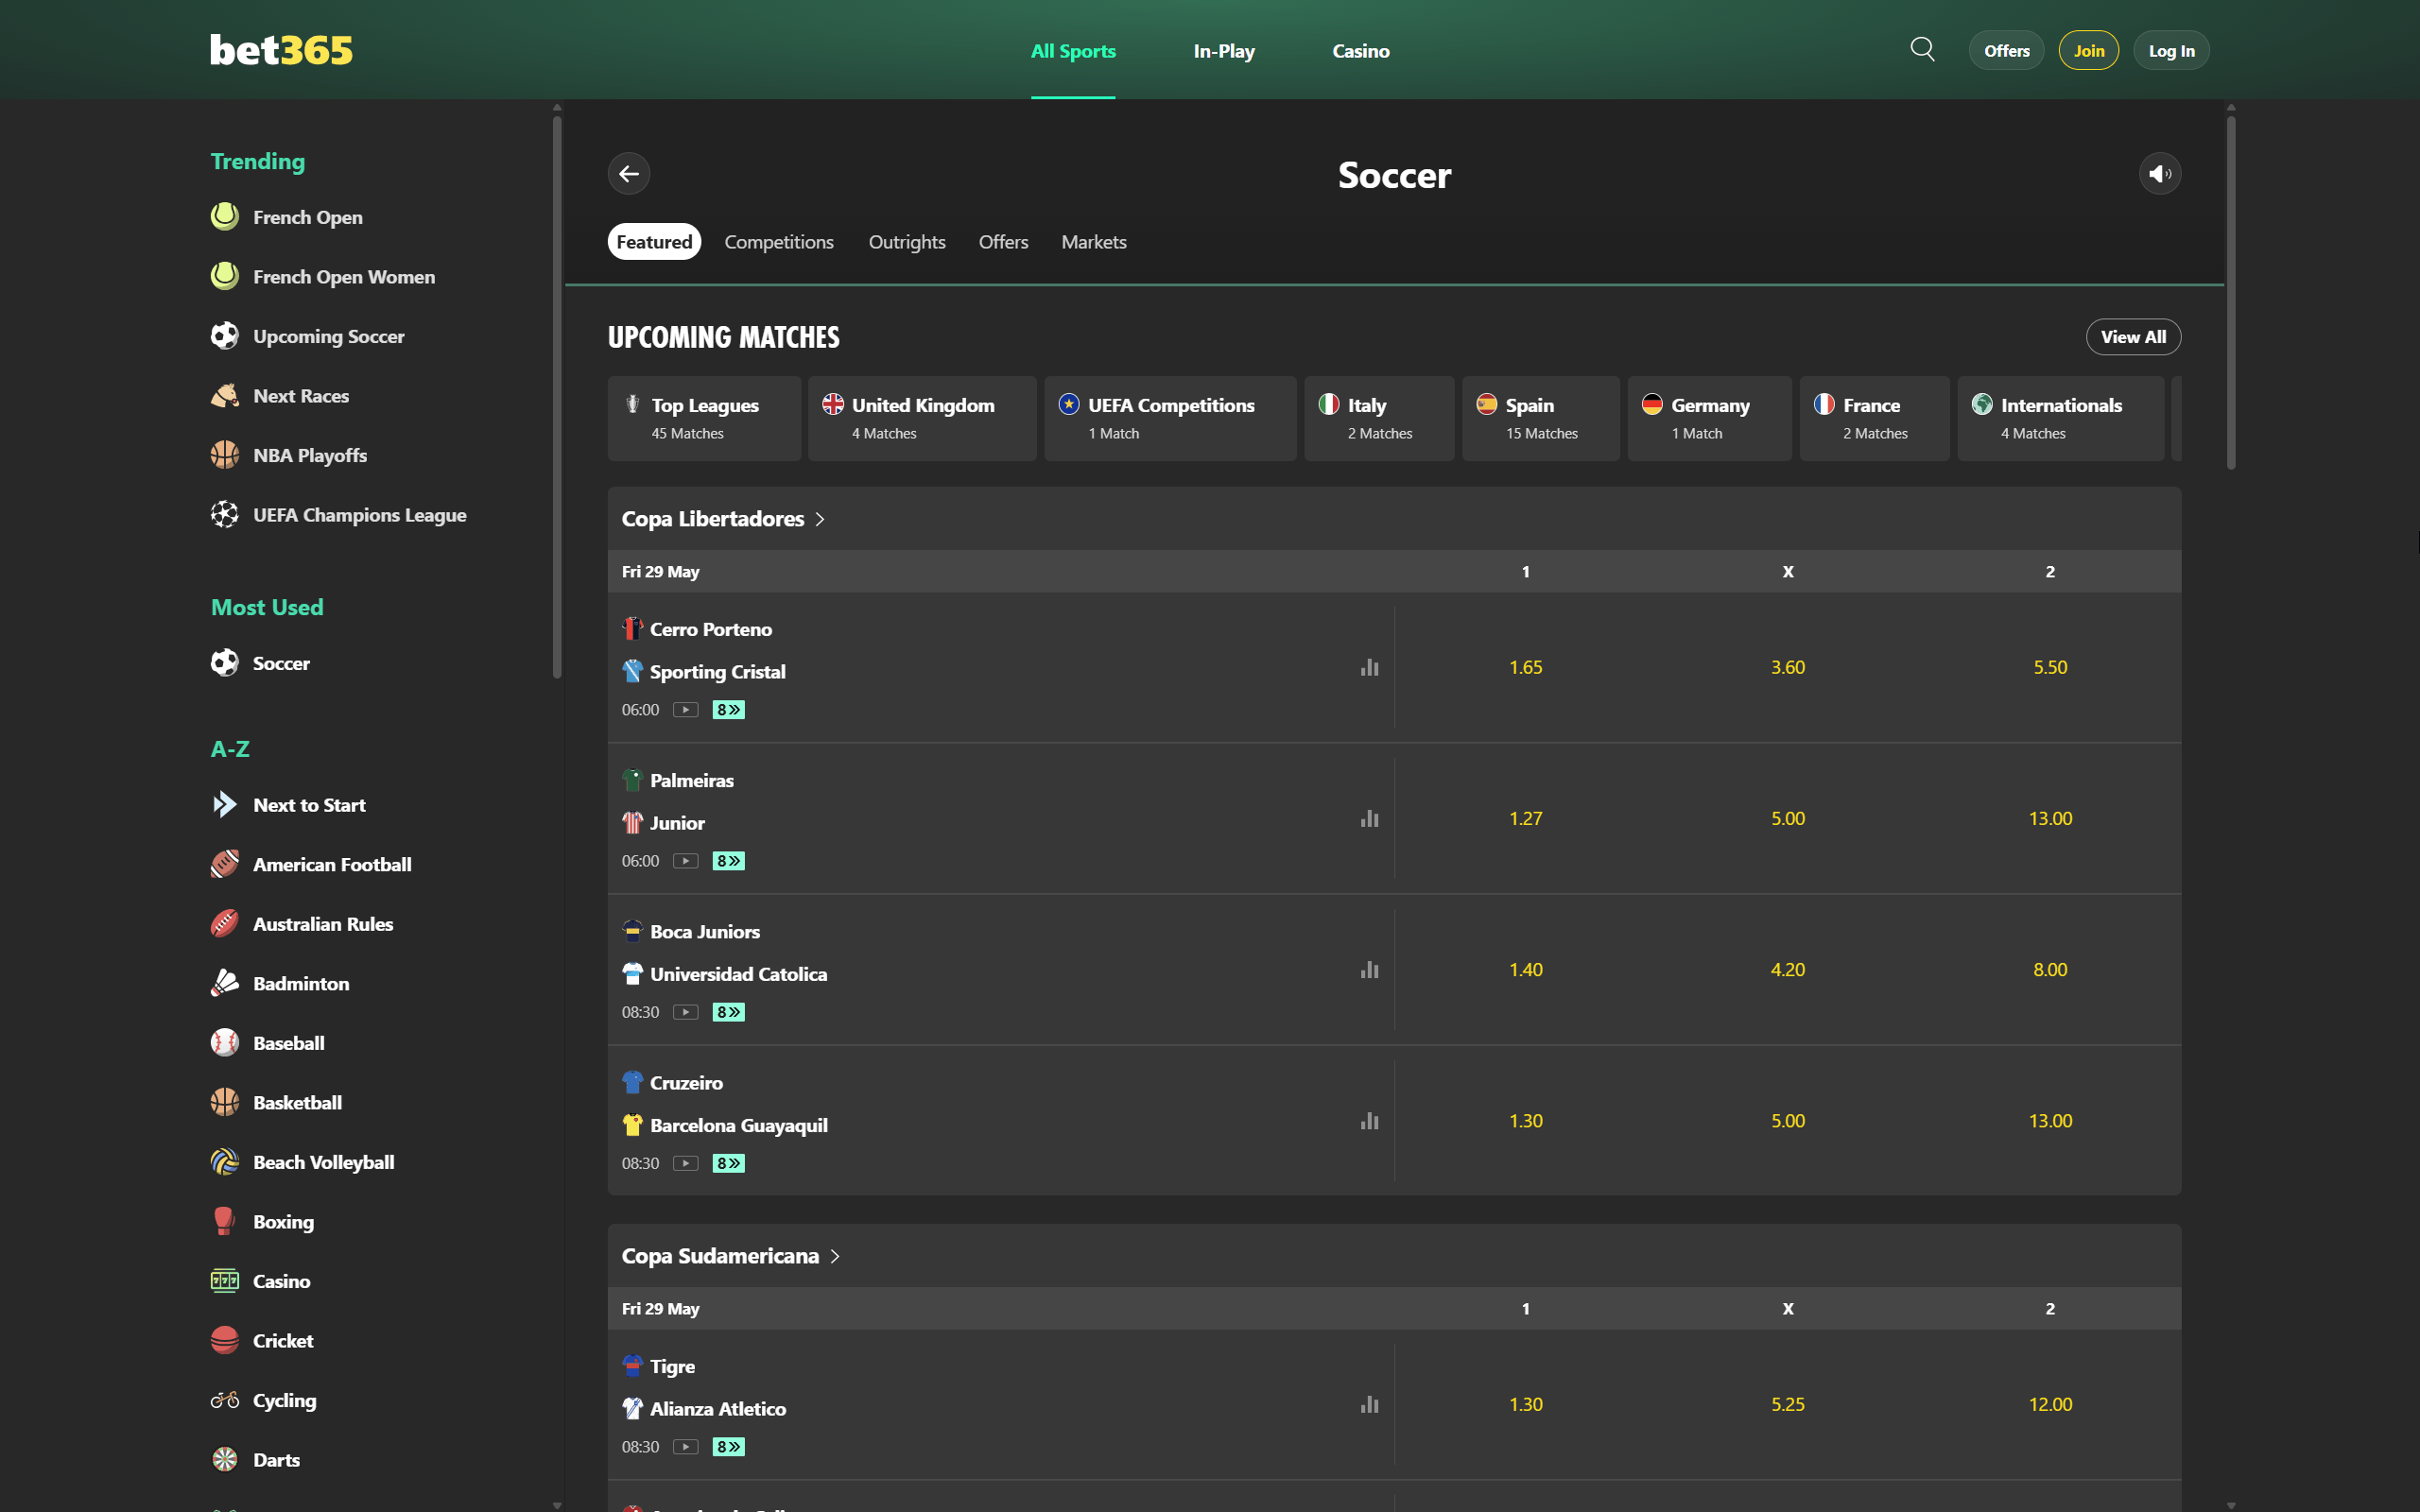Switch to the Featured tab
Viewport: 2420px width, 1512px height.
(654, 242)
